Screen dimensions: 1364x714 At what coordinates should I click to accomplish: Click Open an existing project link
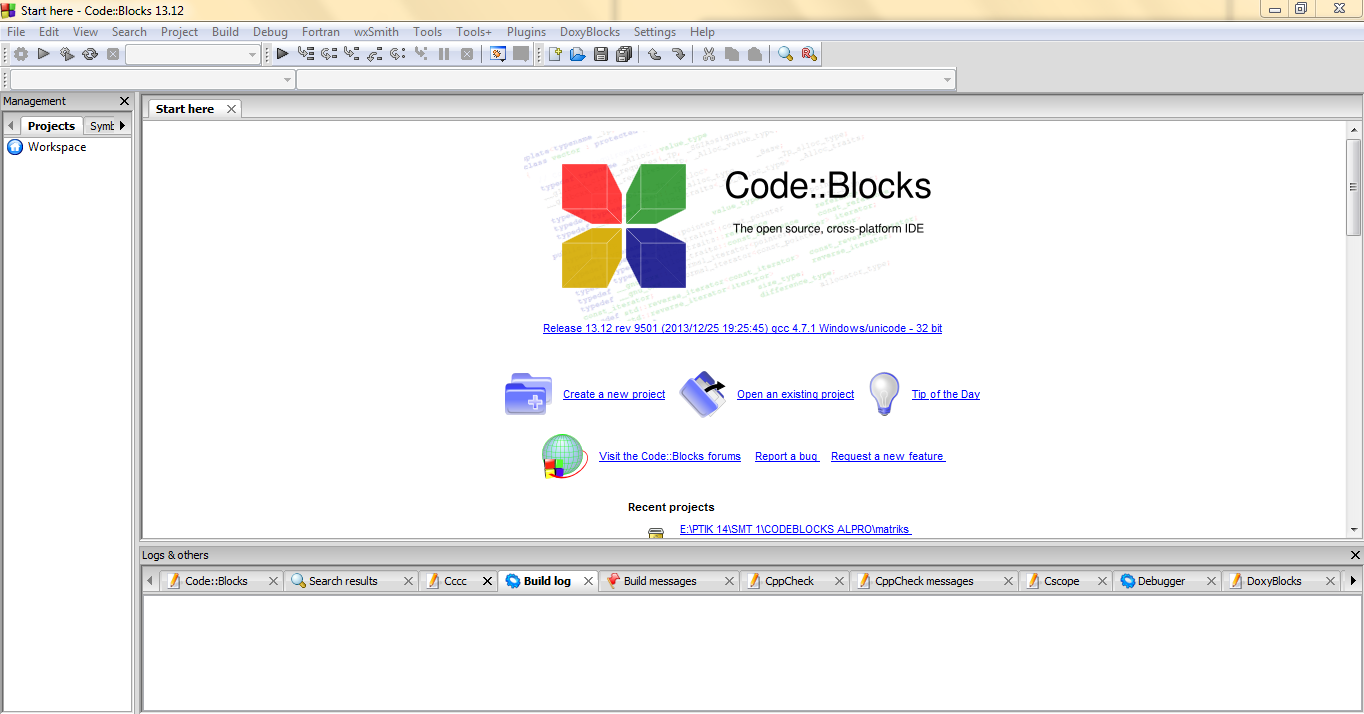(x=795, y=394)
